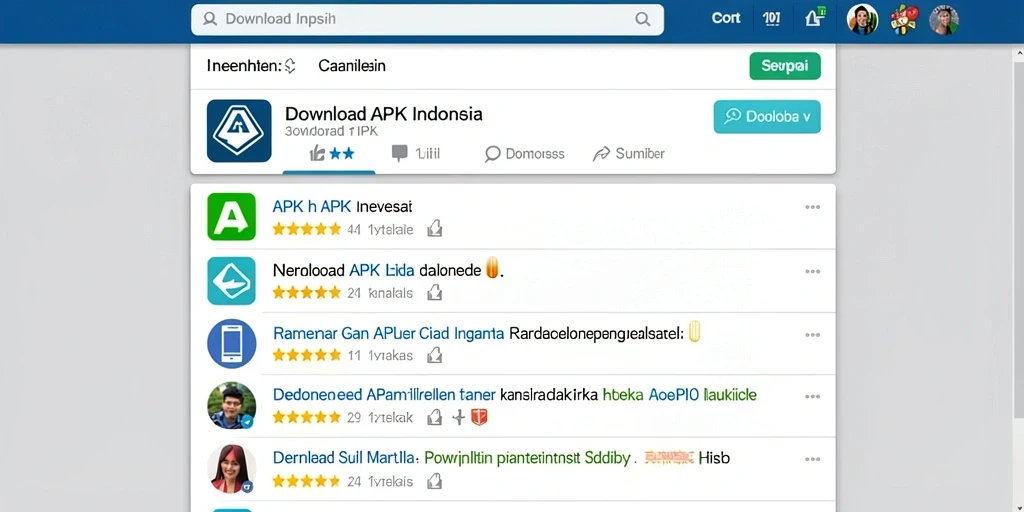Open the colorful middle avatar in top bar
This screenshot has width=1024, height=512.
tap(904, 20)
